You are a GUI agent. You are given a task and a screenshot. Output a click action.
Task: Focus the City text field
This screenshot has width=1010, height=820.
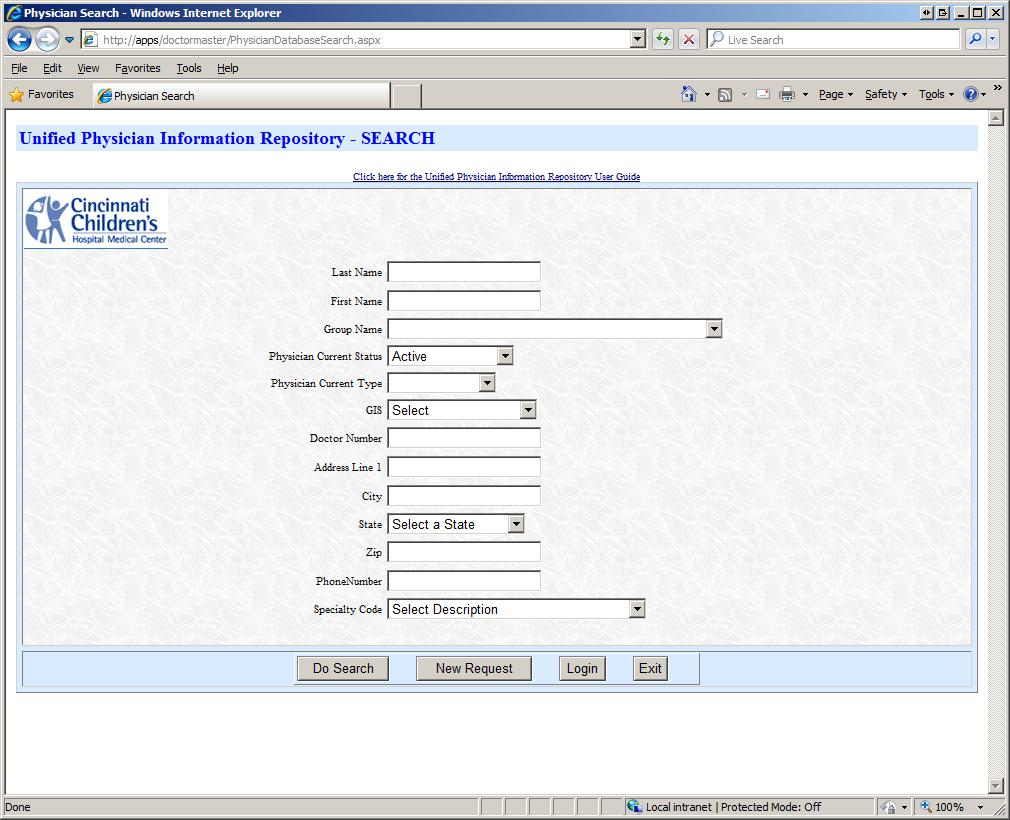point(464,496)
